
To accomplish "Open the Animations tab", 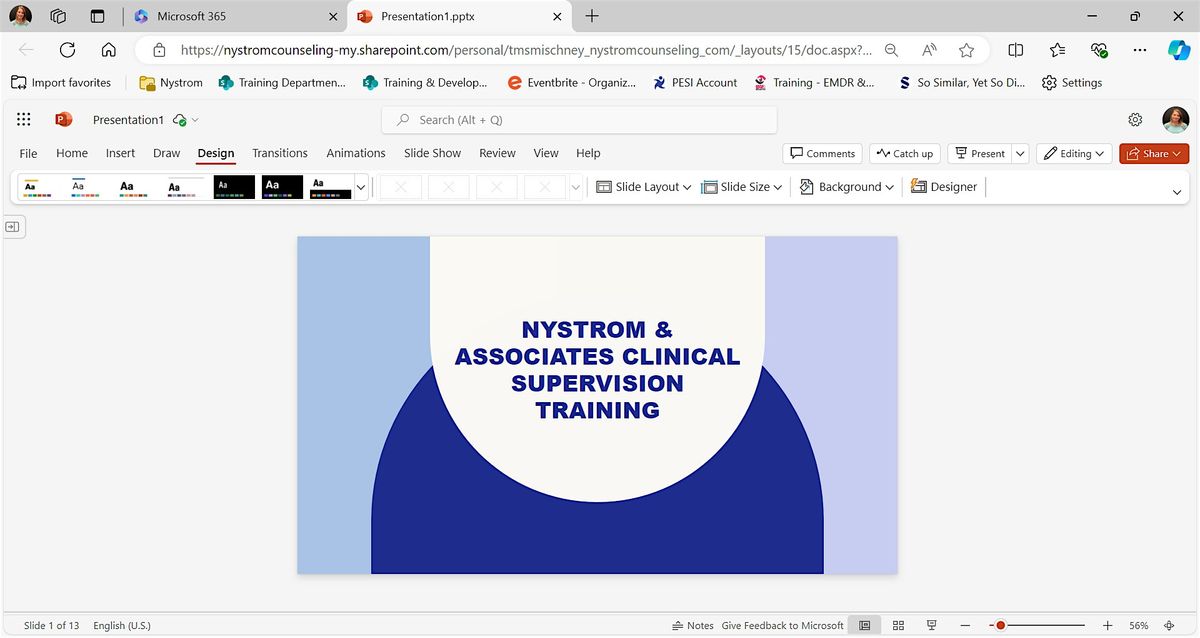I will [356, 153].
